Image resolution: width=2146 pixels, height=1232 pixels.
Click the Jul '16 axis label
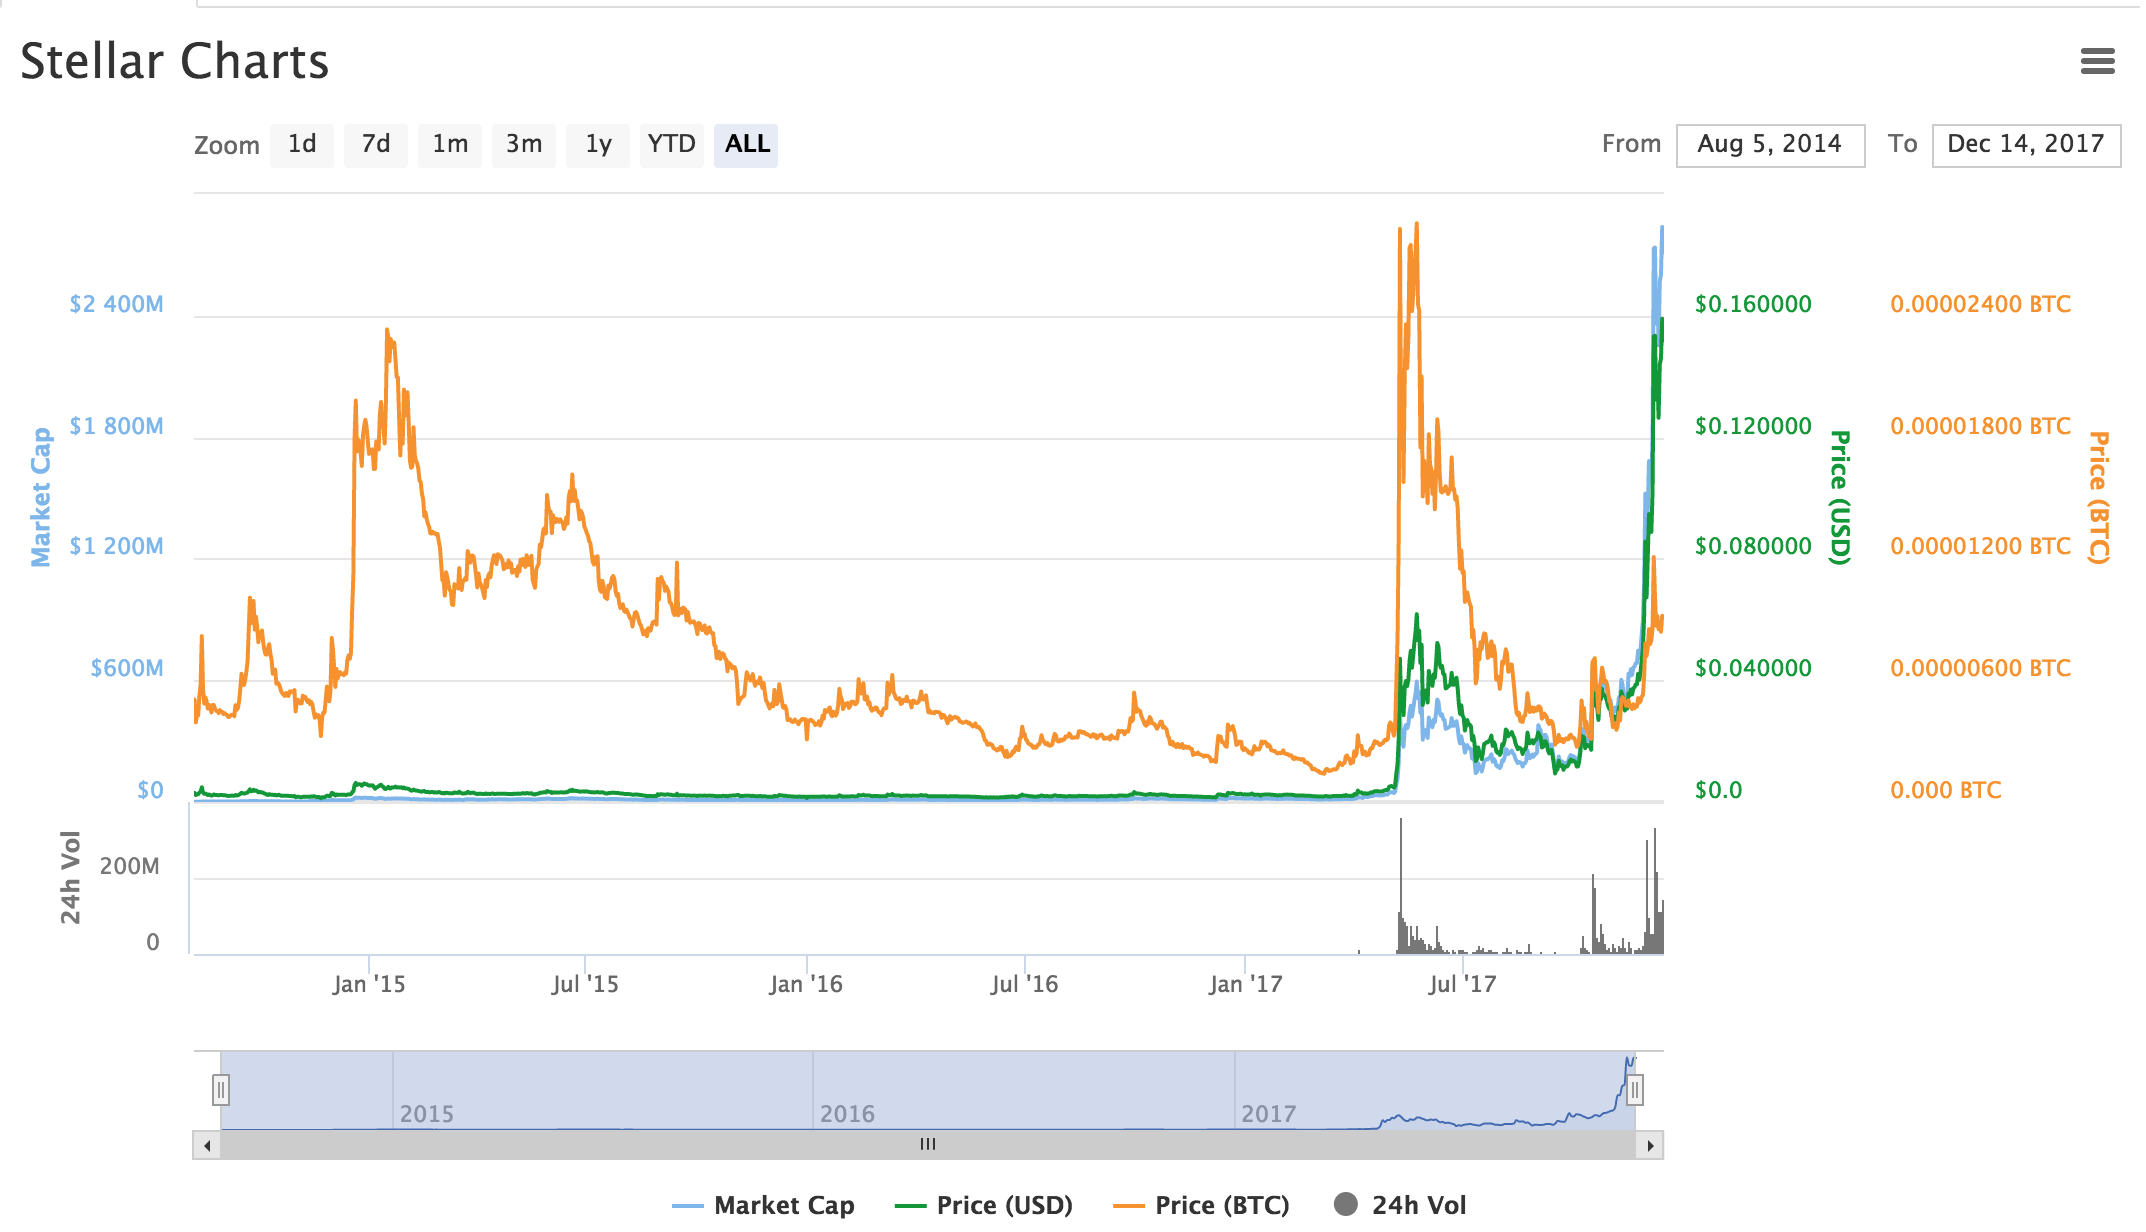1024,984
